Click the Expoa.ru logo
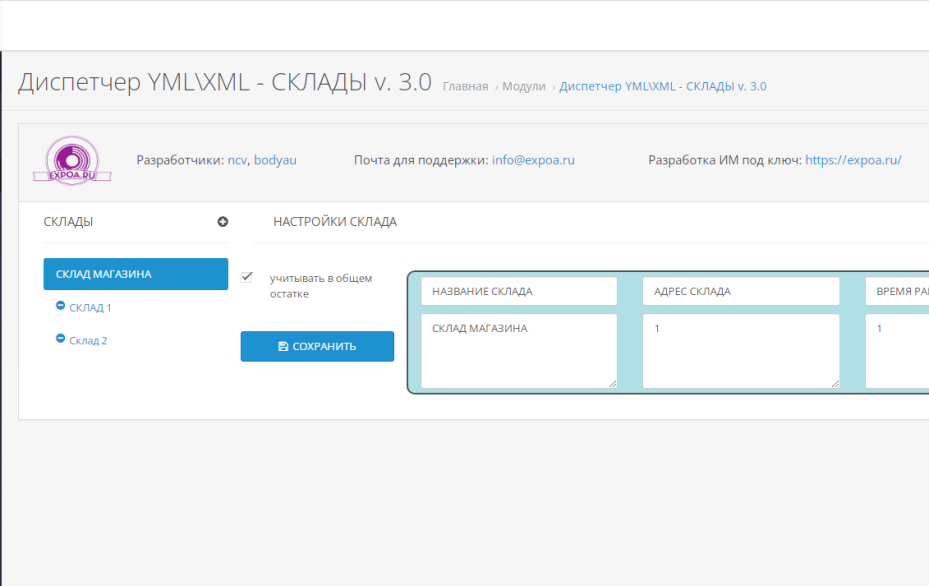929x586 pixels. [x=72, y=160]
